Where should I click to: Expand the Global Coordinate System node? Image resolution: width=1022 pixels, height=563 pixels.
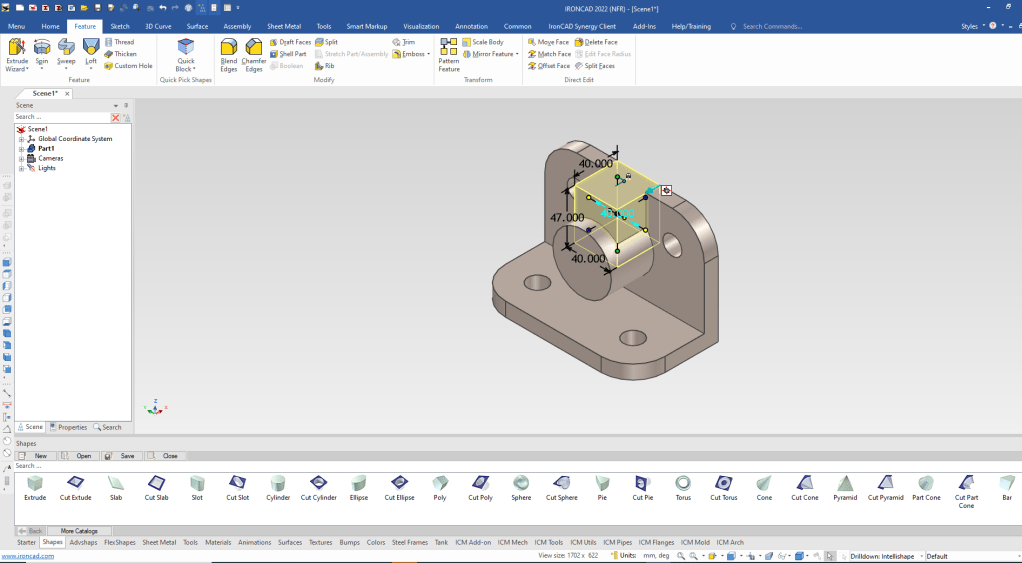[x=21, y=139]
